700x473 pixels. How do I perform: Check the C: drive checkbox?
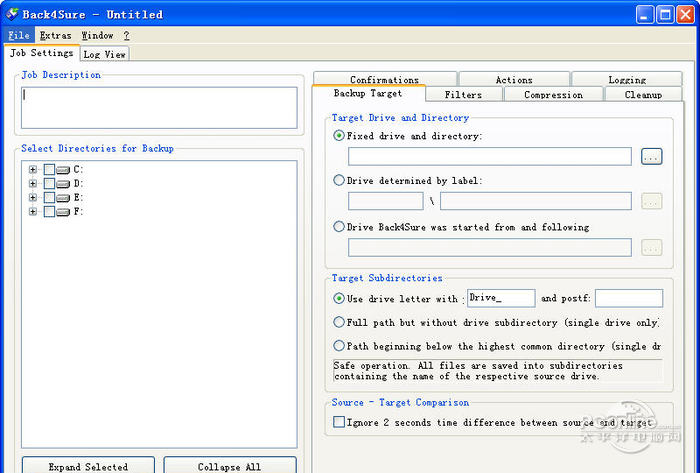(49, 170)
